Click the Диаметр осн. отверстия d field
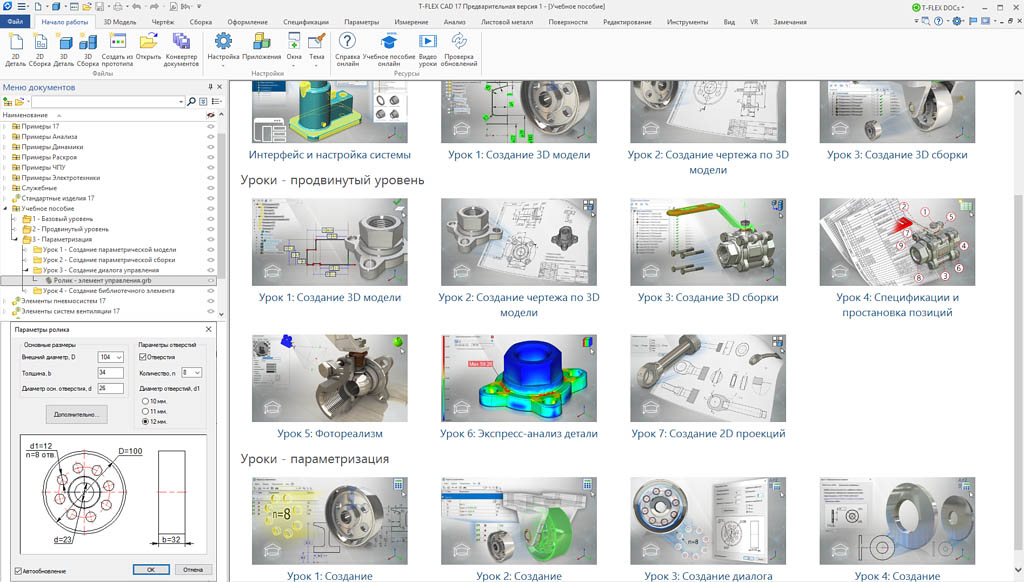 tap(110, 388)
